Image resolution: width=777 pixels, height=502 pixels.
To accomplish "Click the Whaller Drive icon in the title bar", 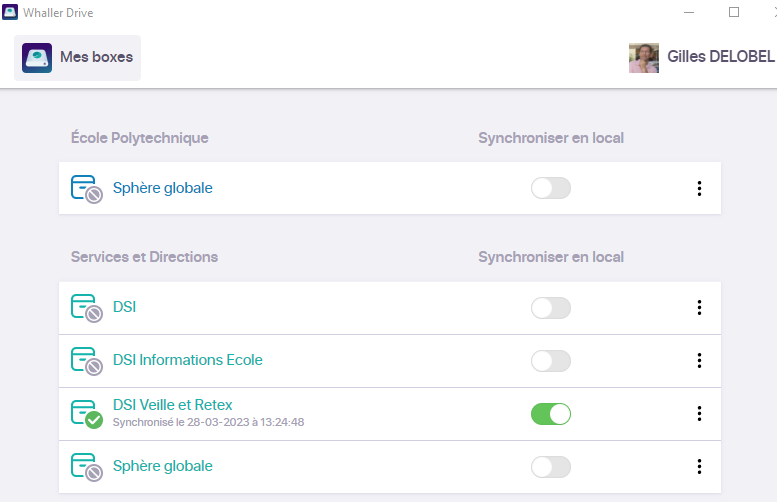I will [x=11, y=12].
